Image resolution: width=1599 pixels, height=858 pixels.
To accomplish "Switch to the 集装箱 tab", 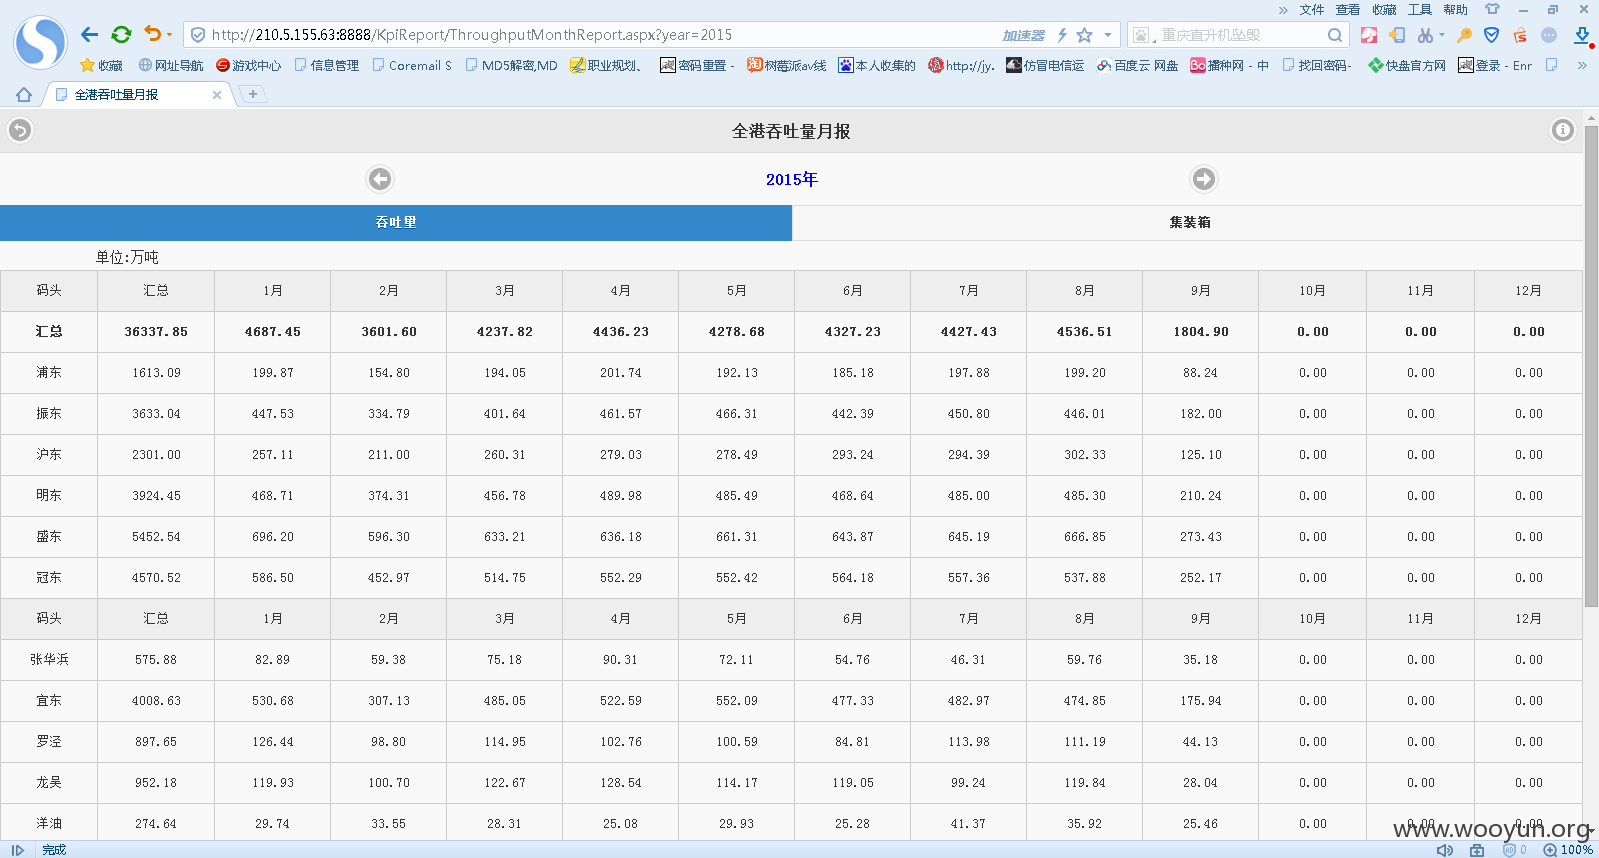I will (1190, 223).
